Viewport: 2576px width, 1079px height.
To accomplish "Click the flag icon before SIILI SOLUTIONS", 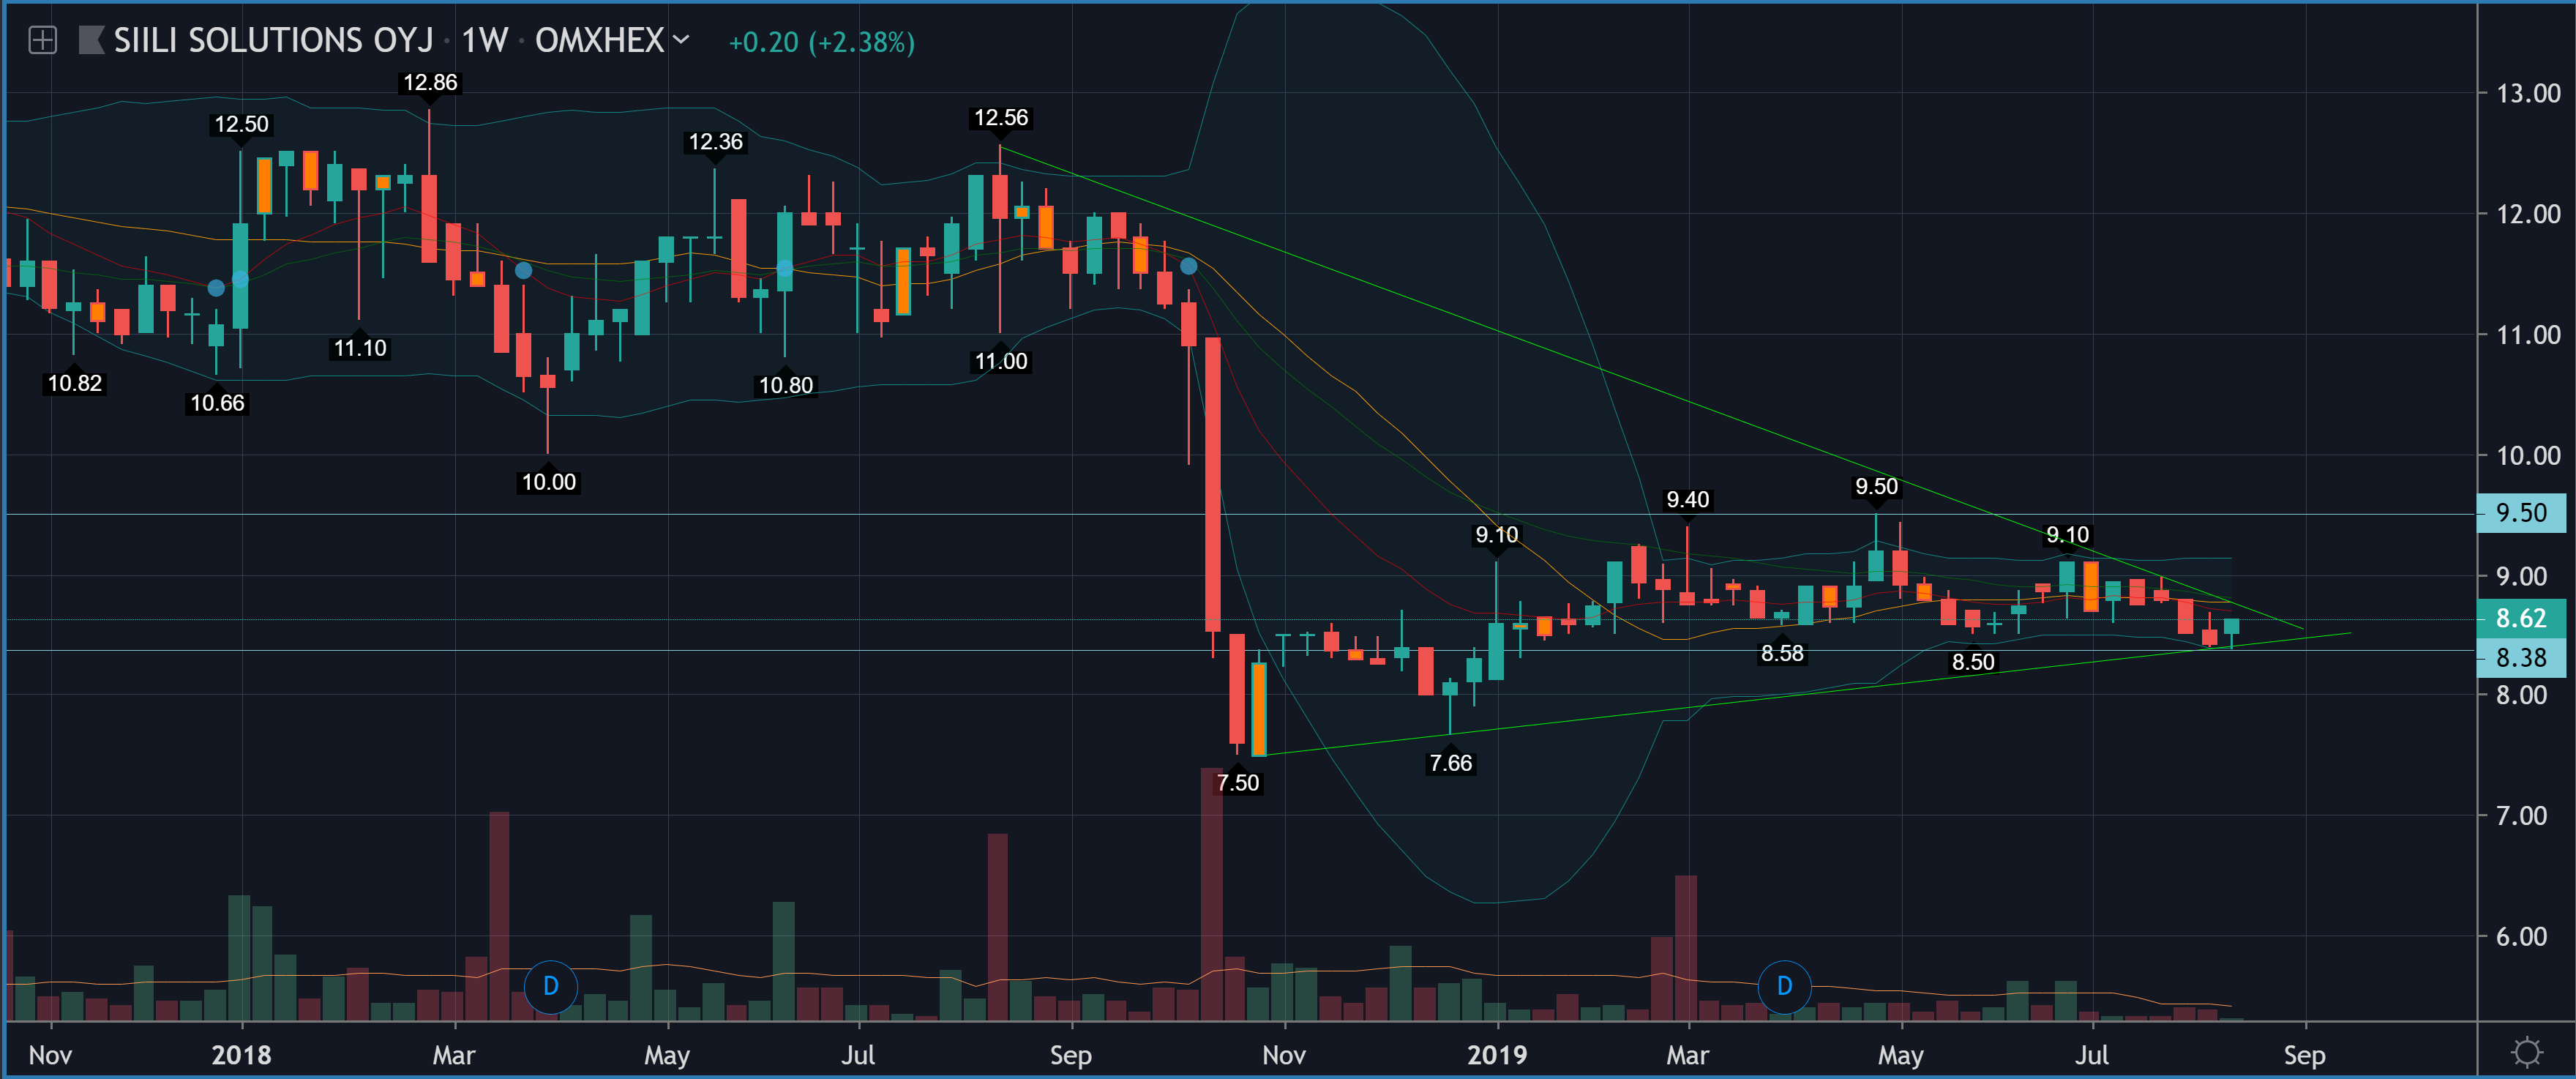I will [x=91, y=41].
